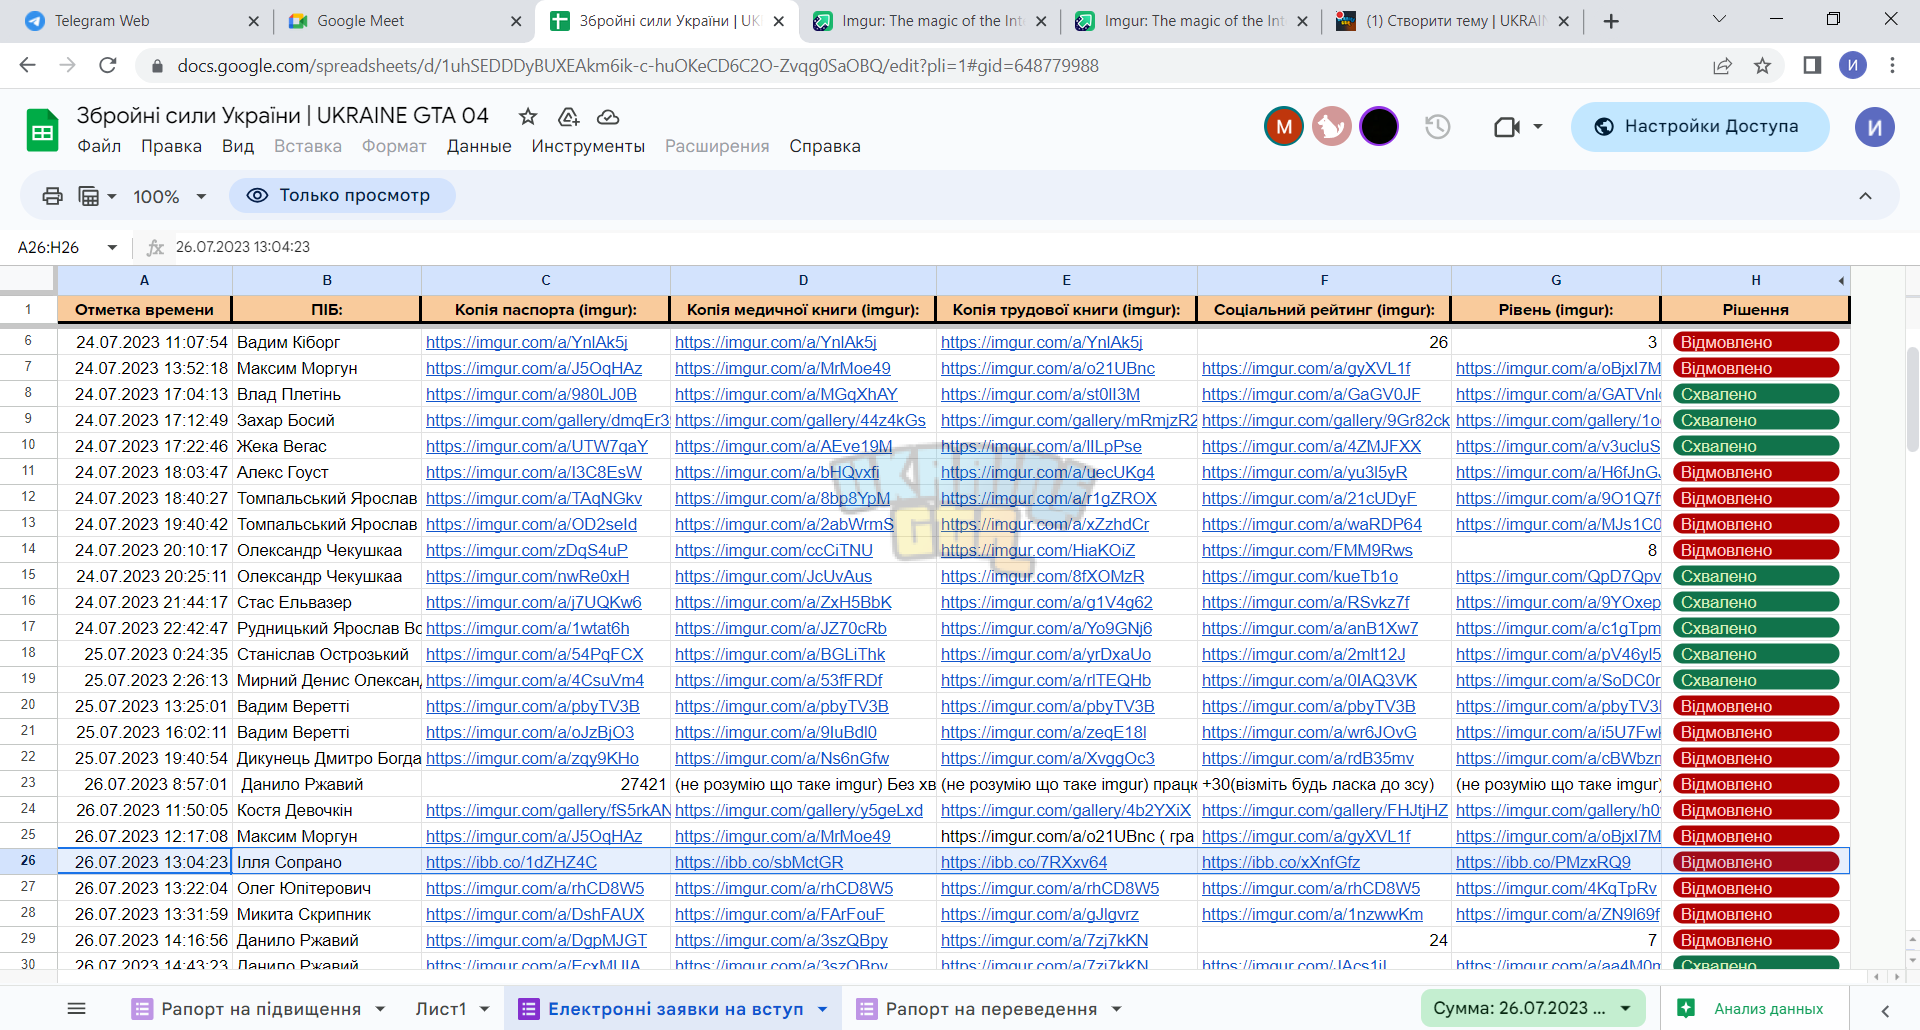The image size is (1920, 1030).
Task: Open Рапорт на підвищення sheet menu arrow
Action: point(380,1009)
